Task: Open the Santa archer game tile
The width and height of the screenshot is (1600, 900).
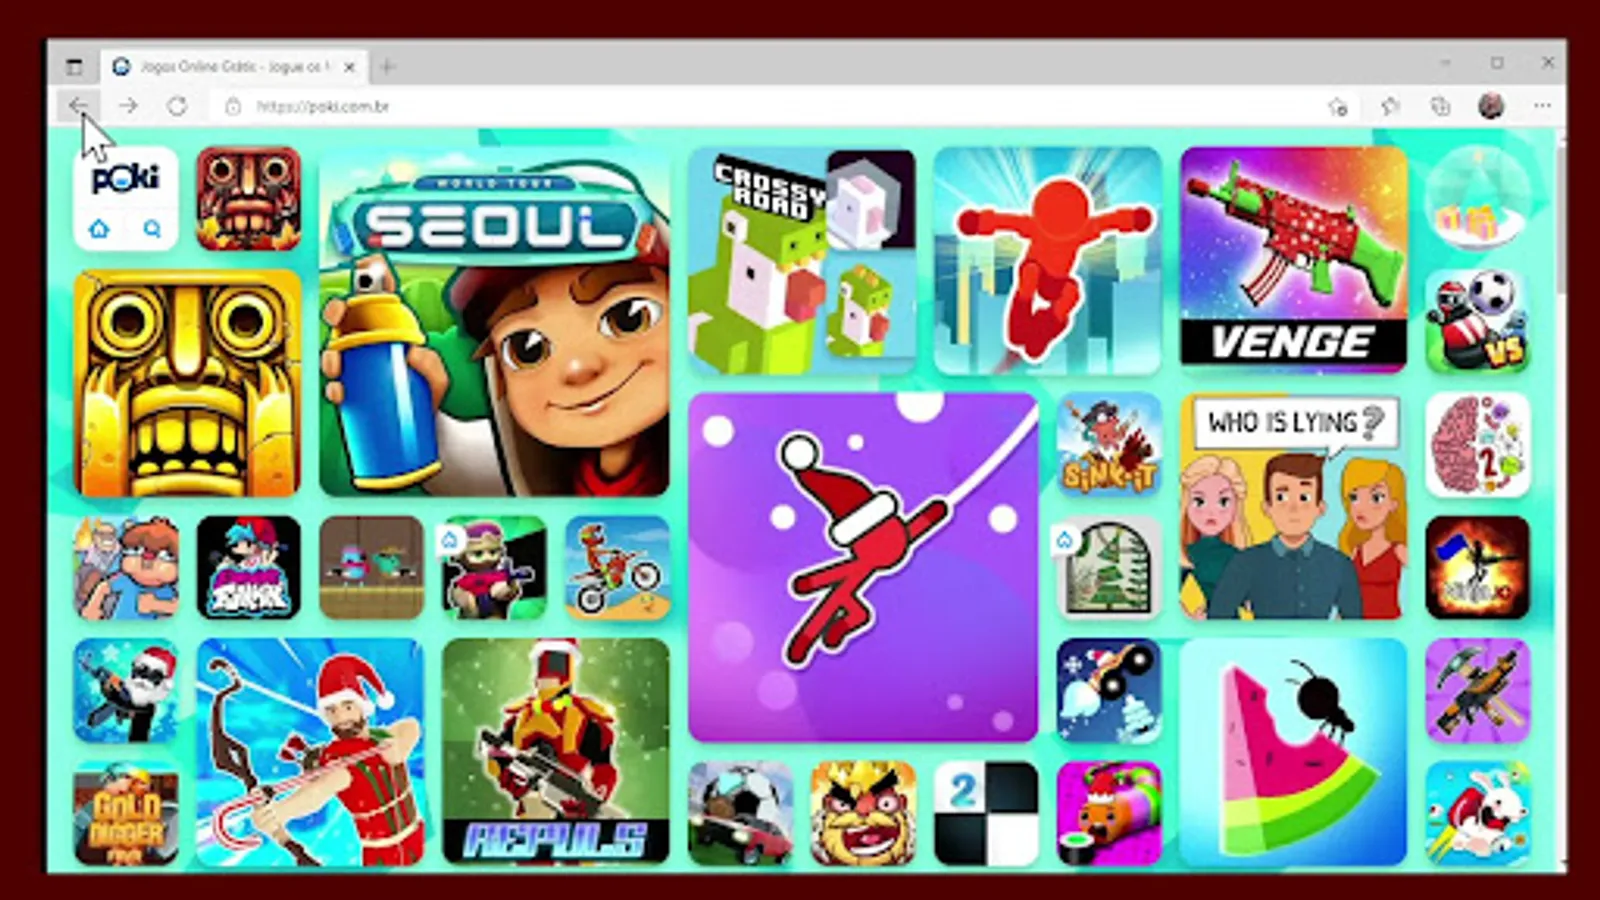Action: (310, 752)
